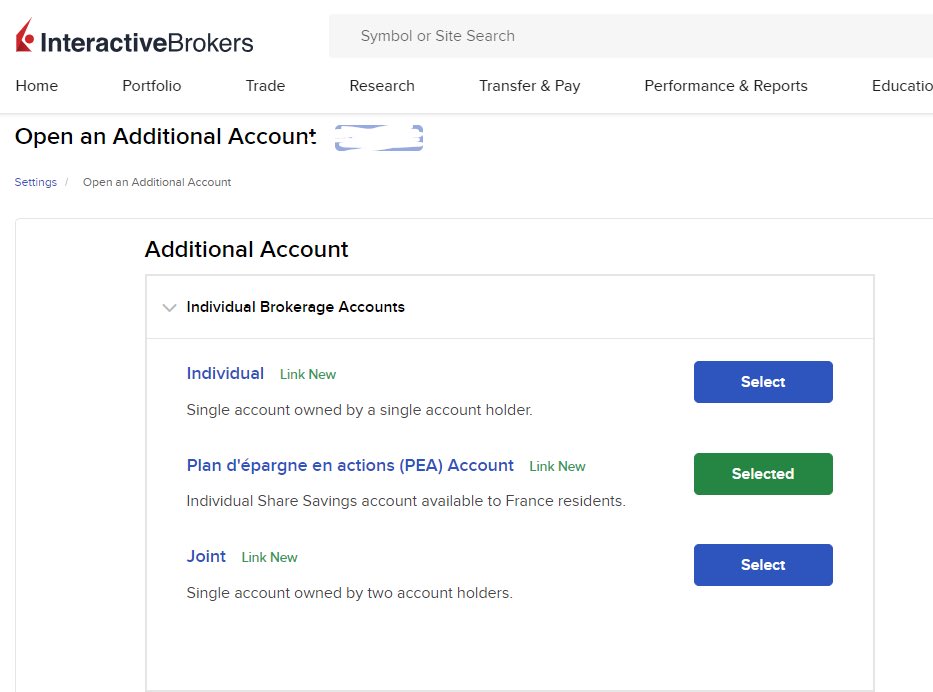Click the Interactive Brokers logo
Screen dimensions: 933x692
pyautogui.click(x=134, y=36)
